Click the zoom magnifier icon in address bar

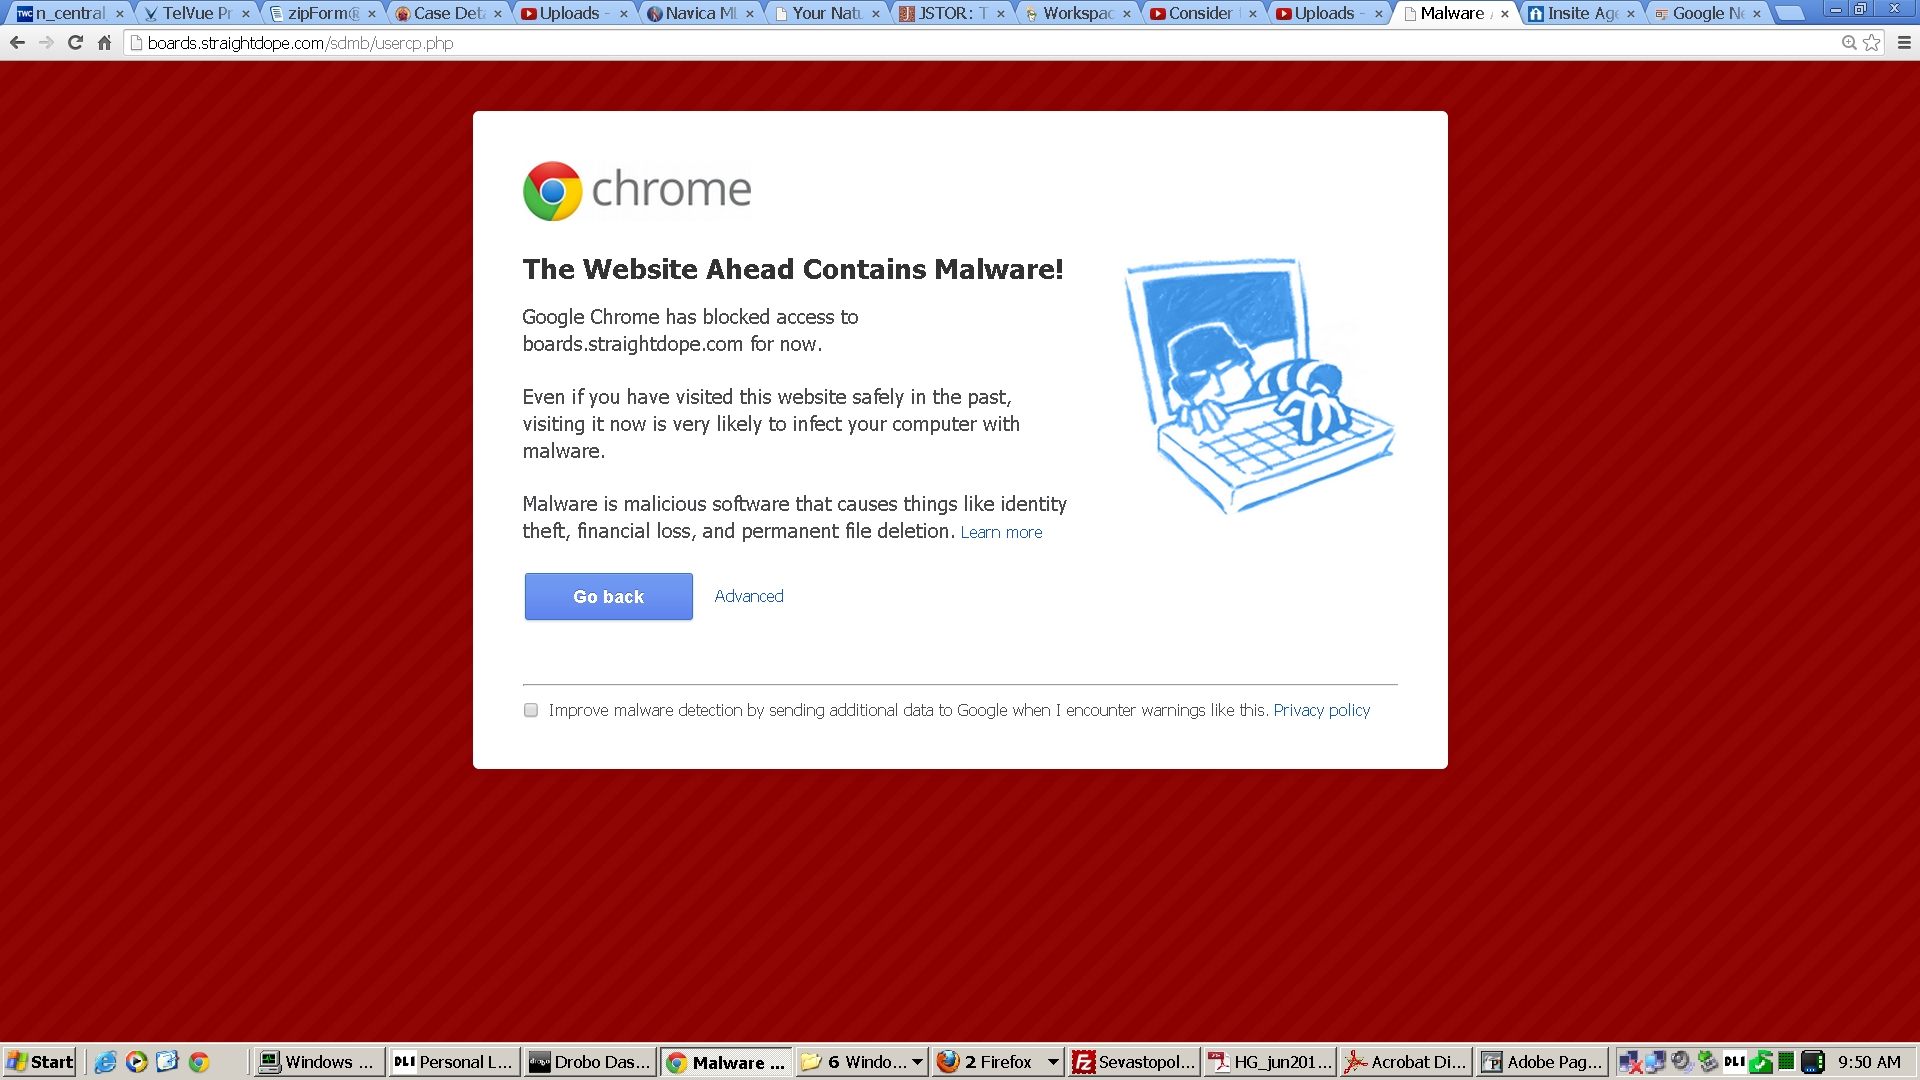pyautogui.click(x=1849, y=43)
